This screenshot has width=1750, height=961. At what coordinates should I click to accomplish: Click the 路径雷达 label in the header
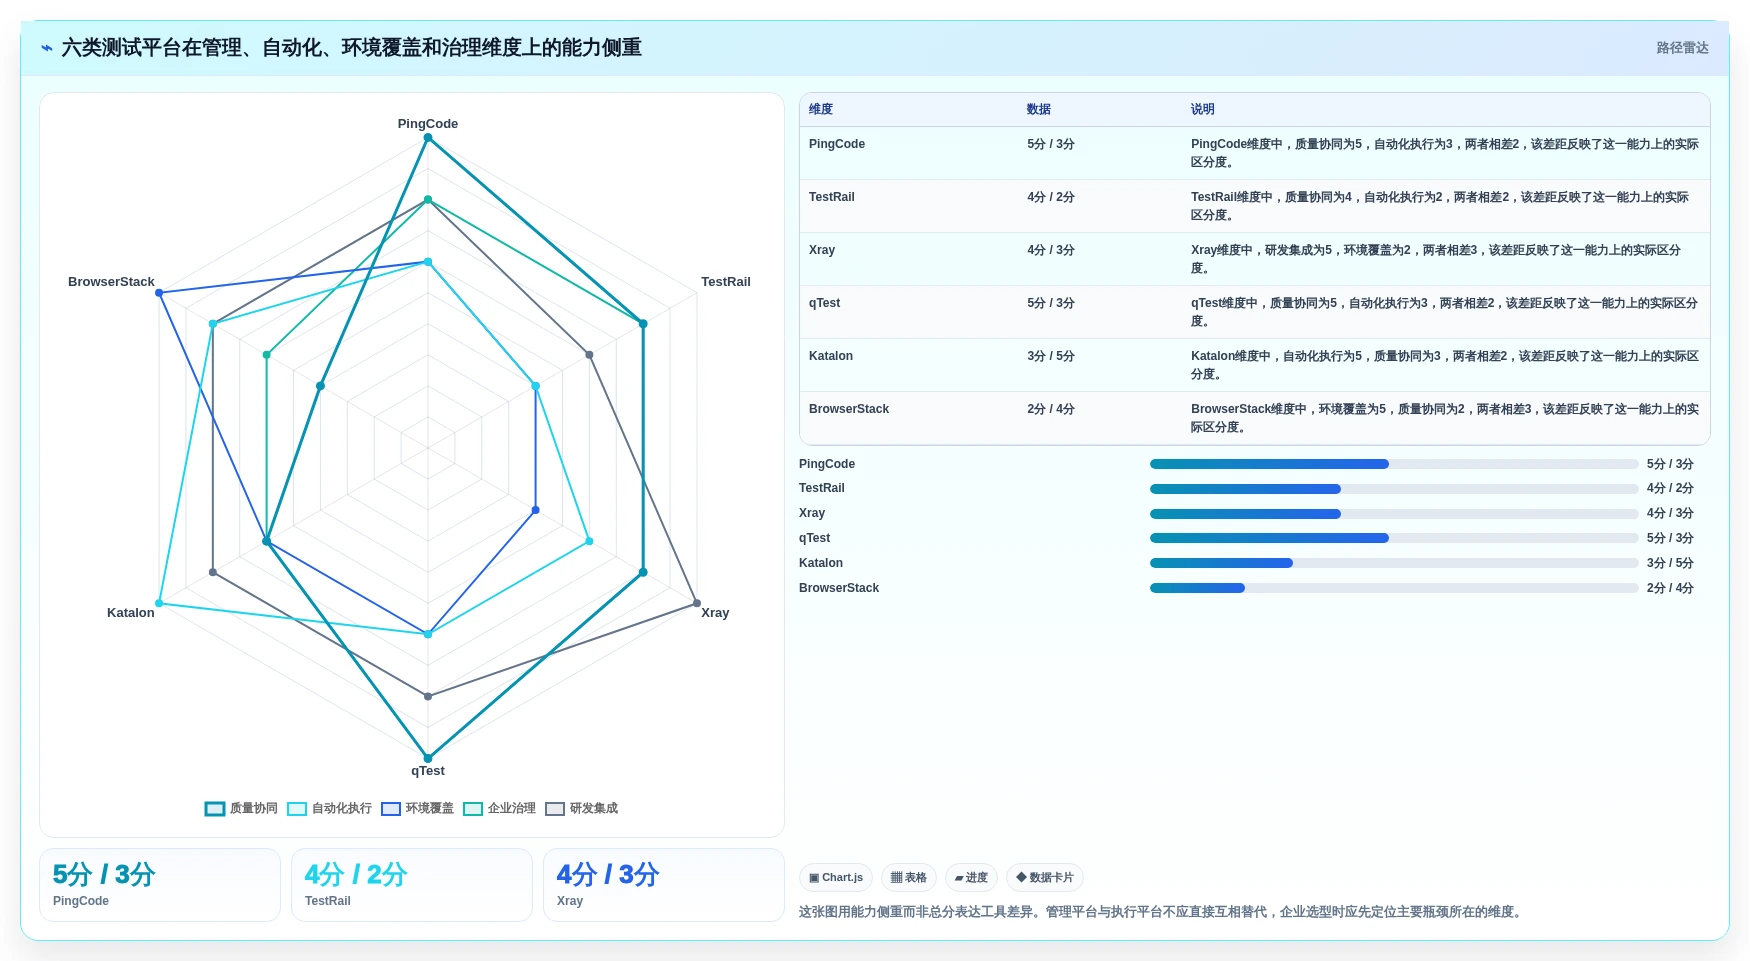point(1682,48)
